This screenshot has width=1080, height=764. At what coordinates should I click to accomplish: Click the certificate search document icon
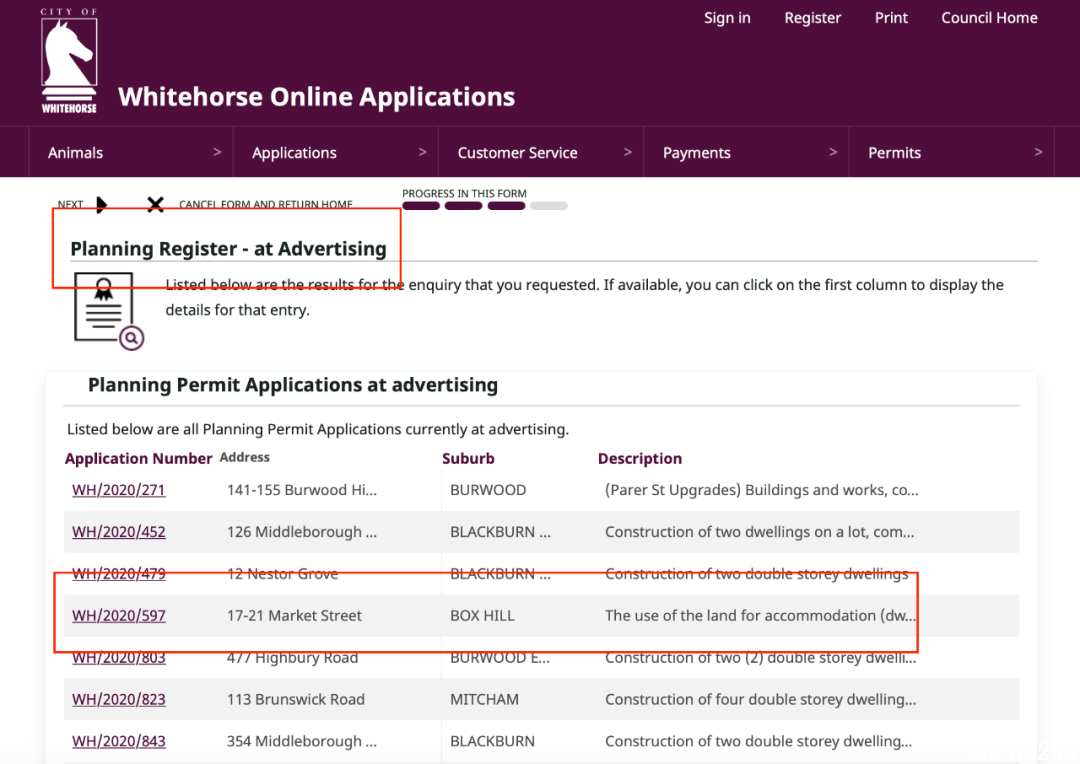pyautogui.click(x=108, y=311)
